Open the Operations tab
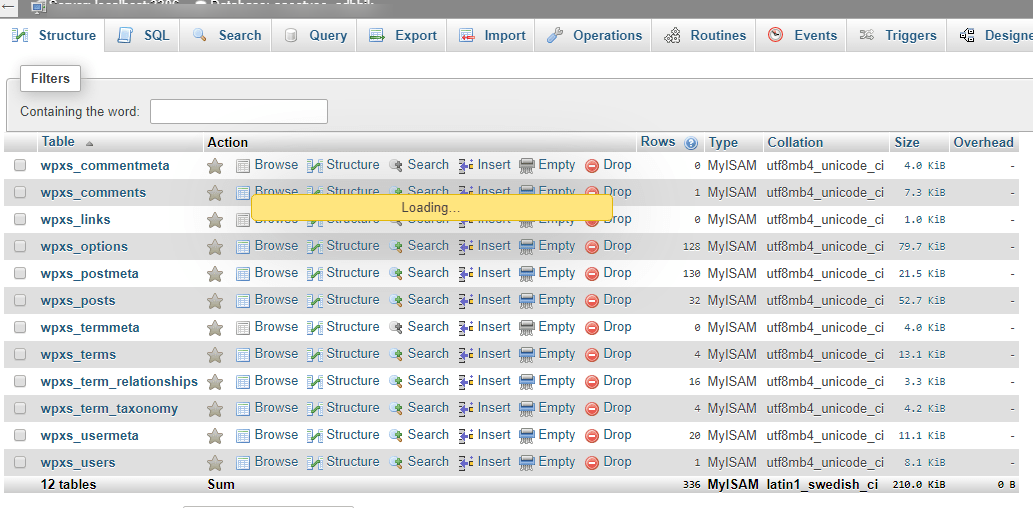The width and height of the screenshot is (1033, 508). [594, 36]
